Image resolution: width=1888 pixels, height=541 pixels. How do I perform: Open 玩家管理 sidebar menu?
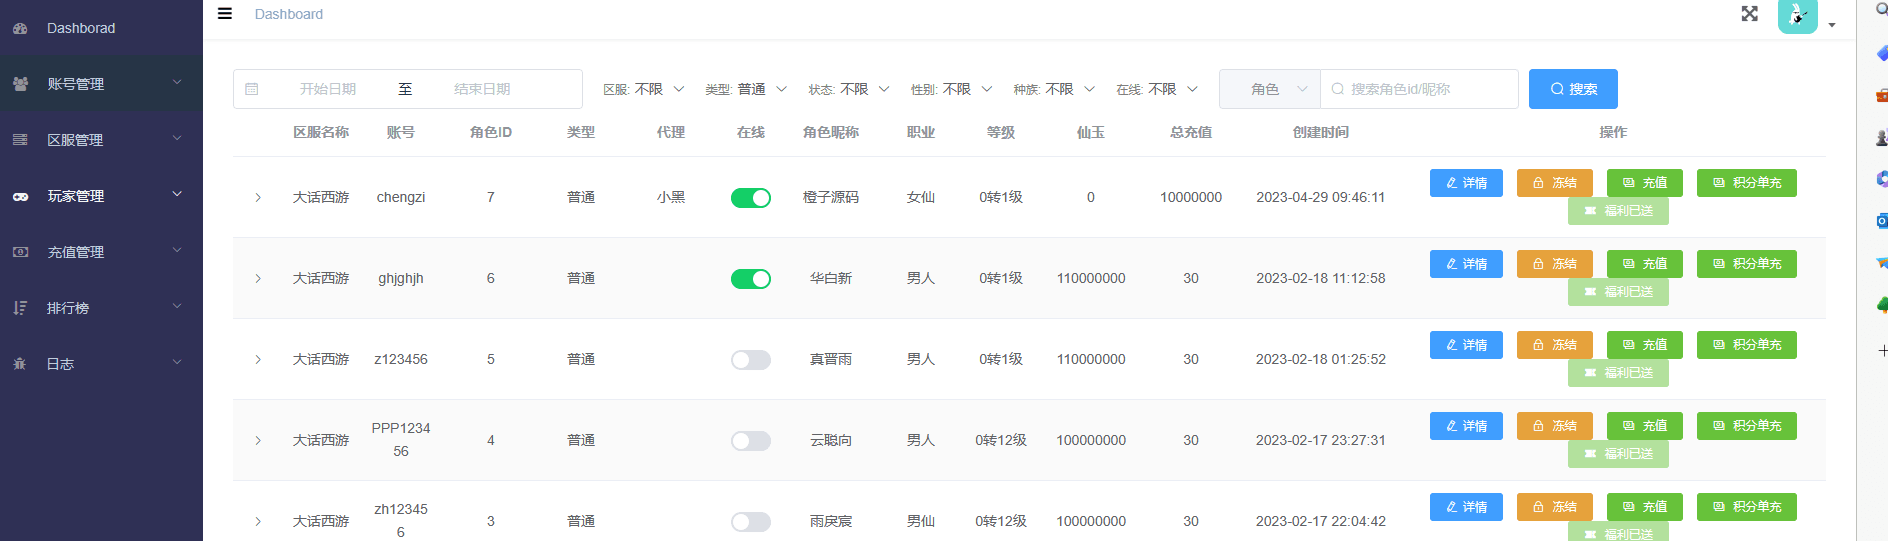[x=101, y=196]
